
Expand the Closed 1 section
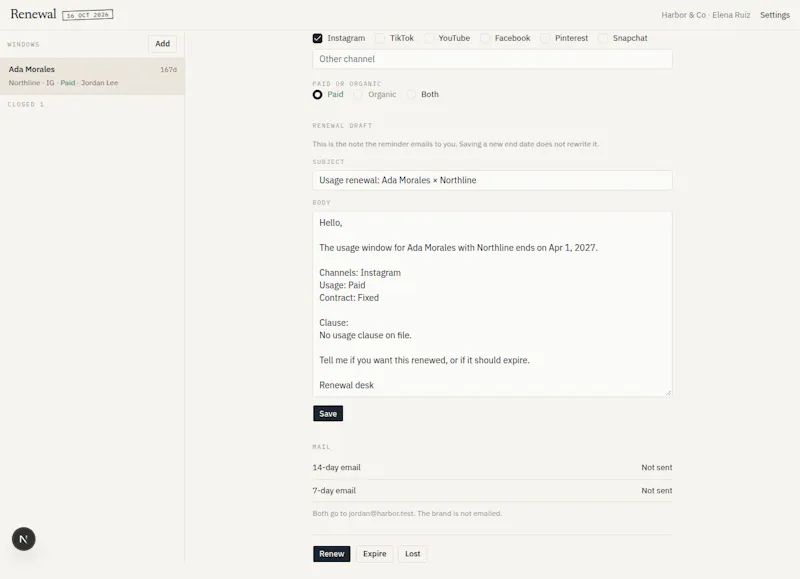pyautogui.click(x=26, y=104)
